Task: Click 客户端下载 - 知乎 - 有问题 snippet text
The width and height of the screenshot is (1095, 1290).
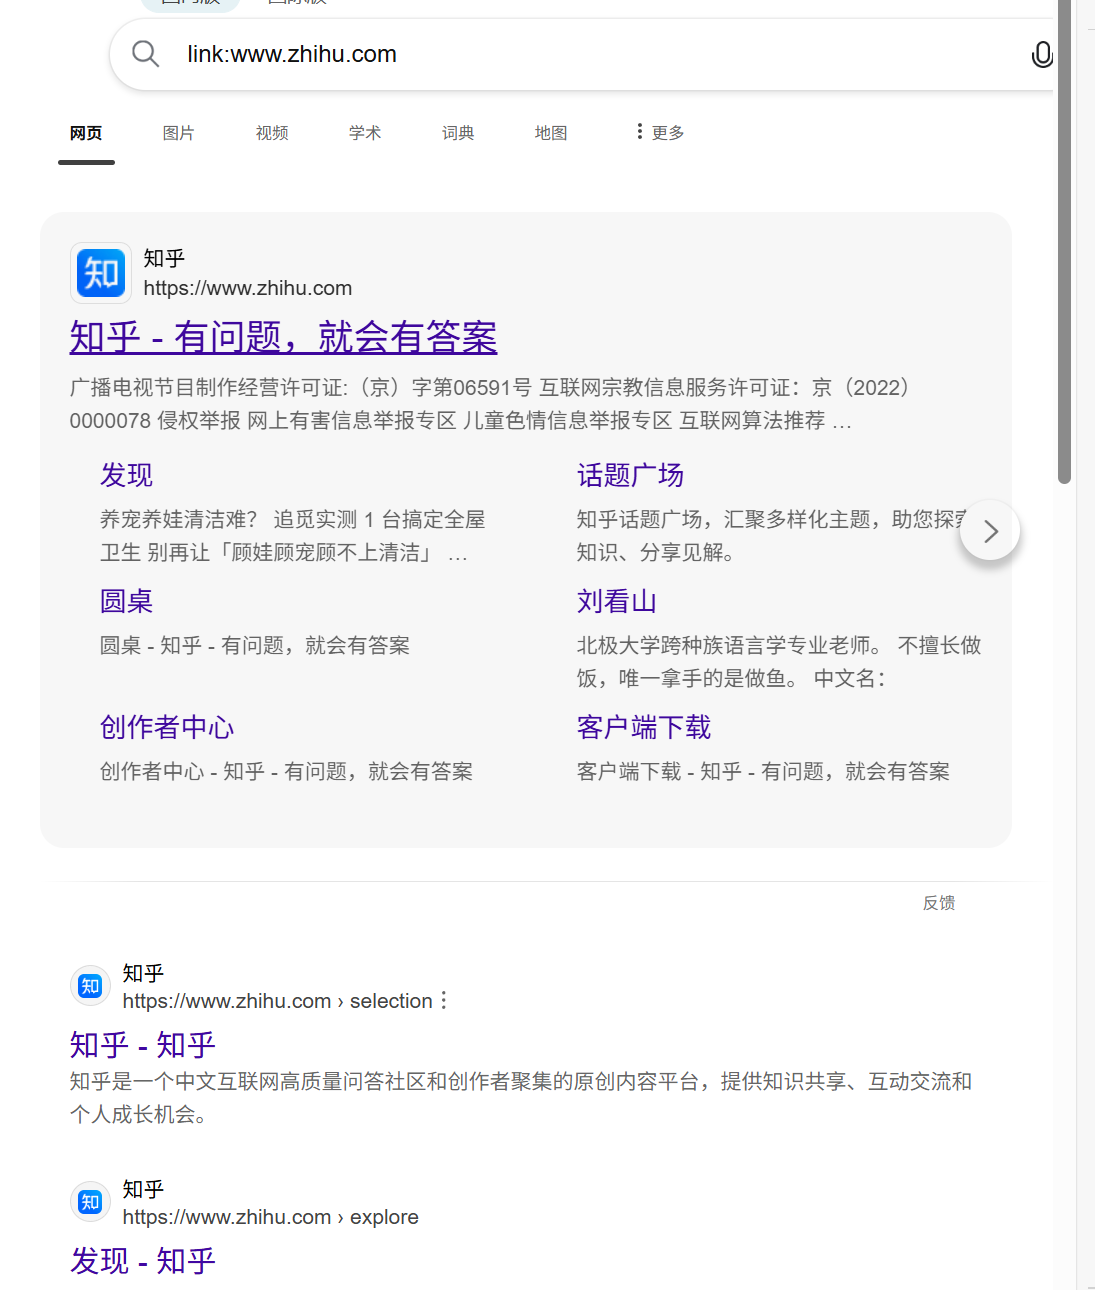Action: tap(763, 772)
